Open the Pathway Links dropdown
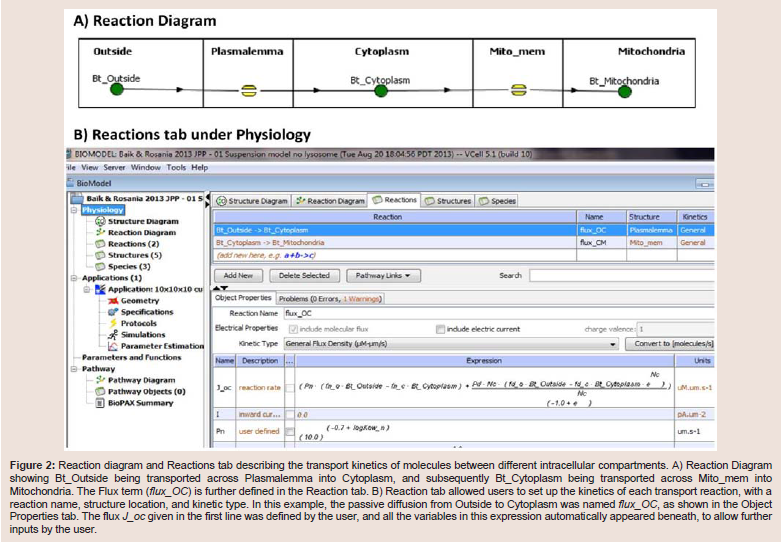Viewport: 781px width, 542px height. (x=383, y=275)
